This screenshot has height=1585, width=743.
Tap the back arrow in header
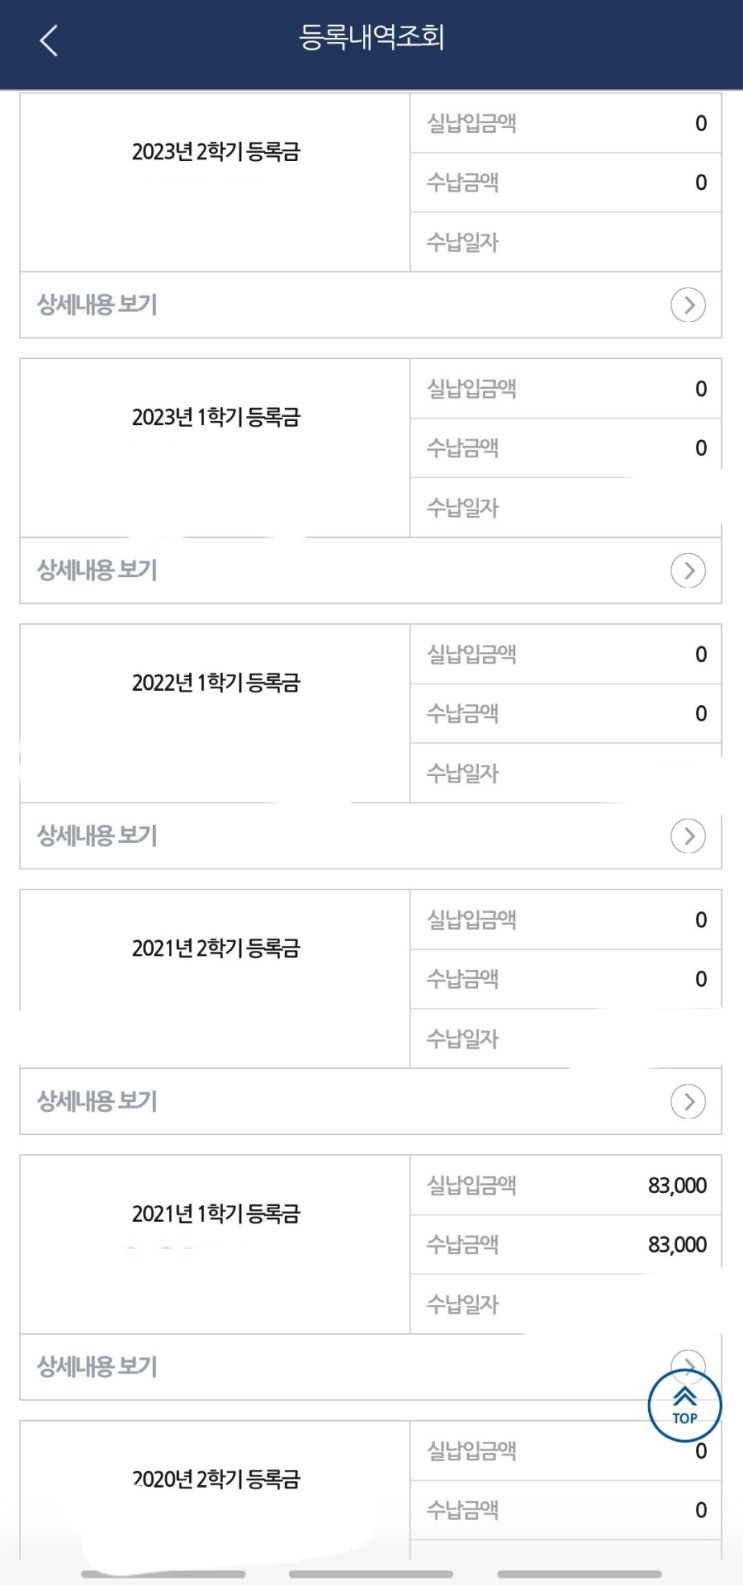[48, 41]
